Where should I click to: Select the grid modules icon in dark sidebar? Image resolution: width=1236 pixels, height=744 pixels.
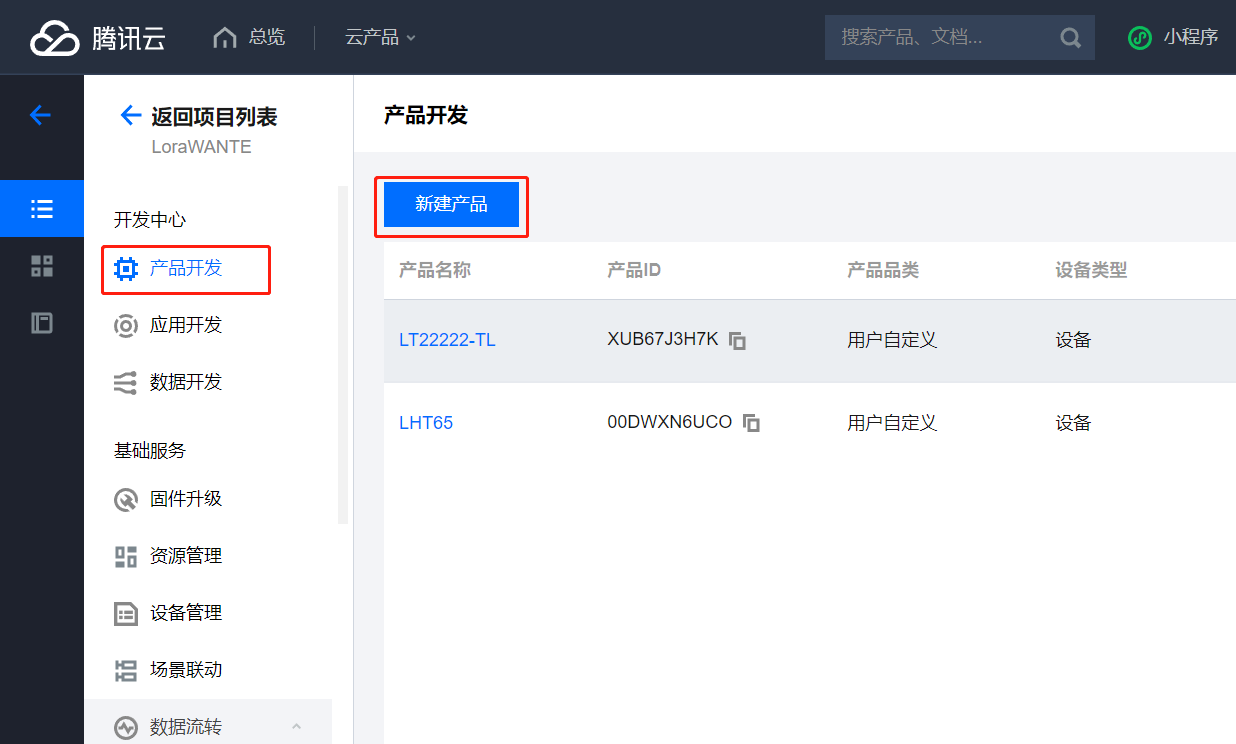click(42, 266)
